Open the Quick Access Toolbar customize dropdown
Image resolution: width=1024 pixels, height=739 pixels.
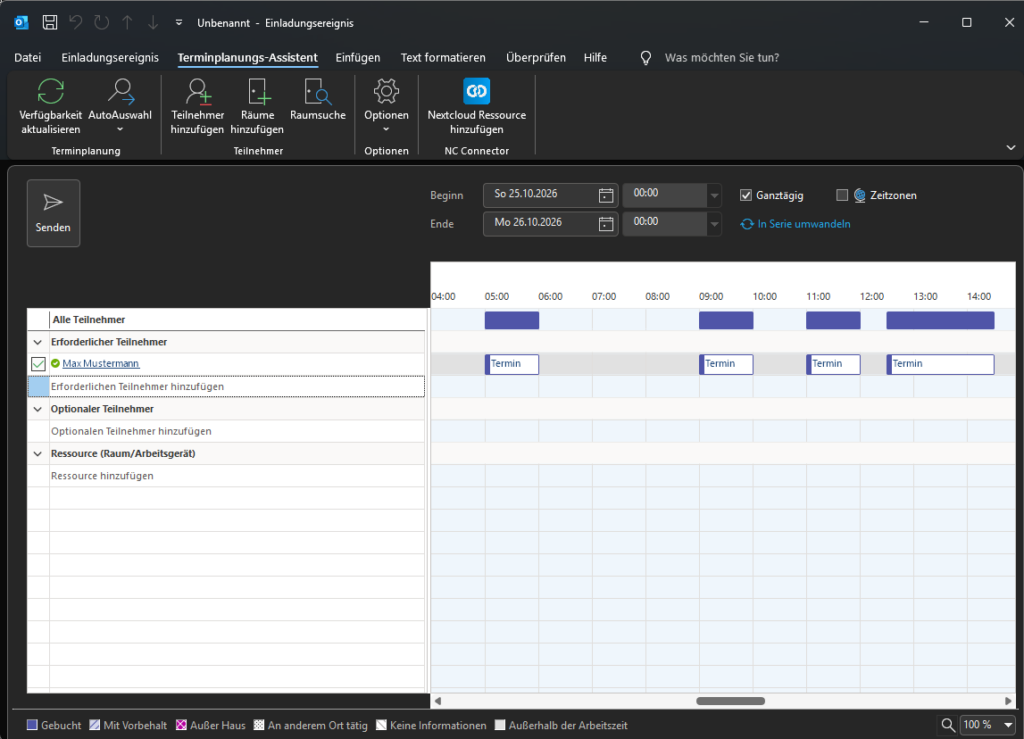pyautogui.click(x=179, y=23)
